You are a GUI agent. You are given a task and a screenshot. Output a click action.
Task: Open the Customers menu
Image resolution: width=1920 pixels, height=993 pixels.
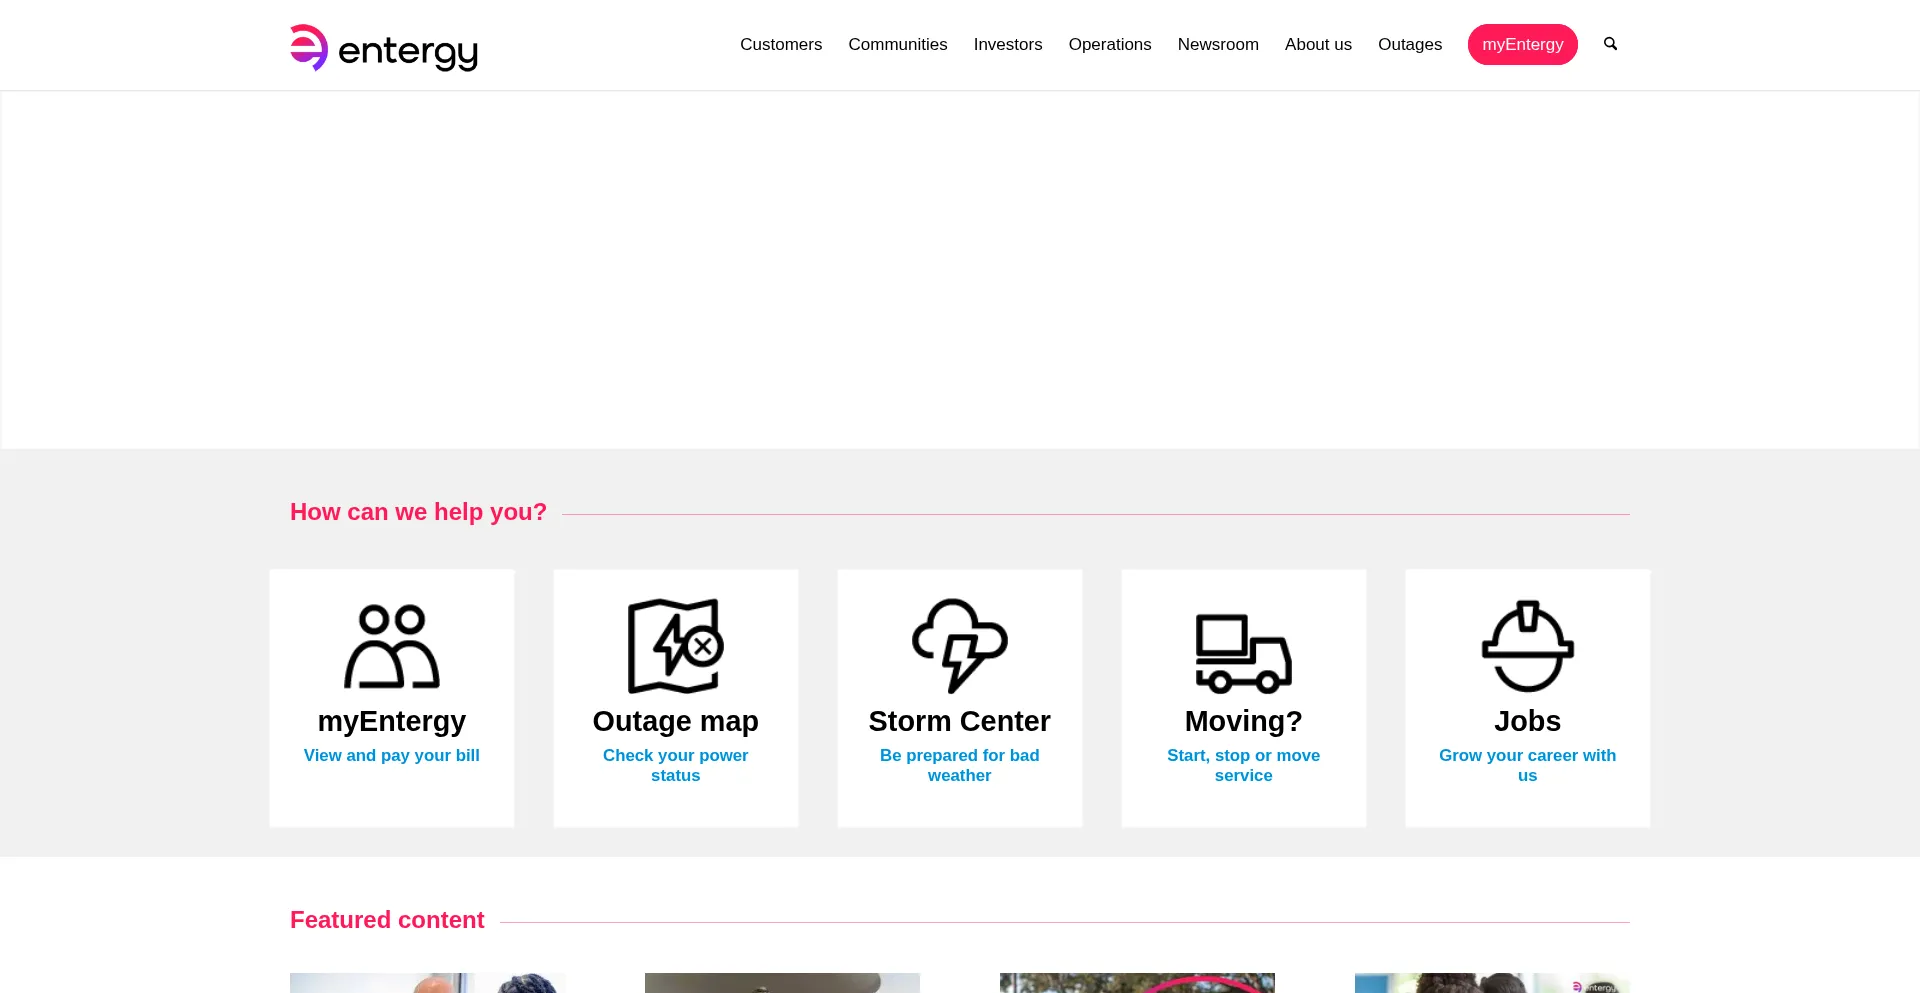click(781, 44)
